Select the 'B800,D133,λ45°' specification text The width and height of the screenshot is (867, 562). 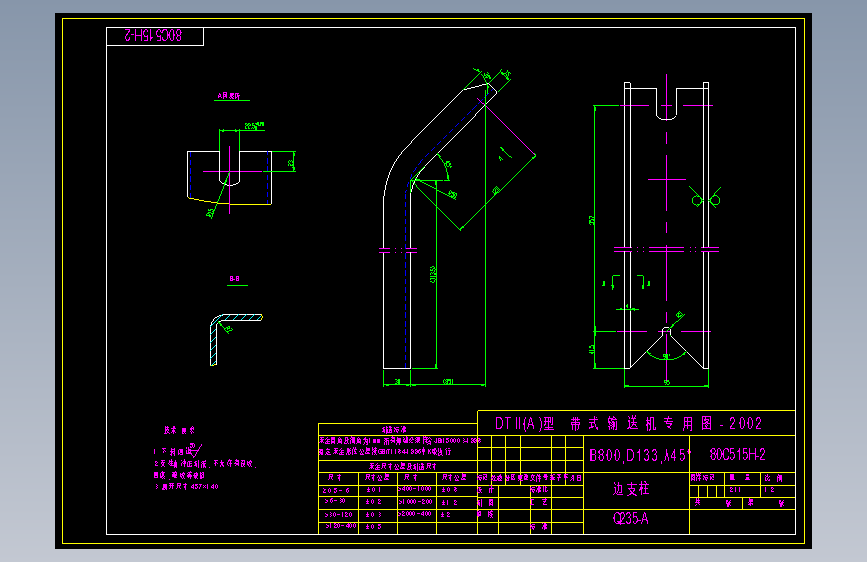coord(640,455)
